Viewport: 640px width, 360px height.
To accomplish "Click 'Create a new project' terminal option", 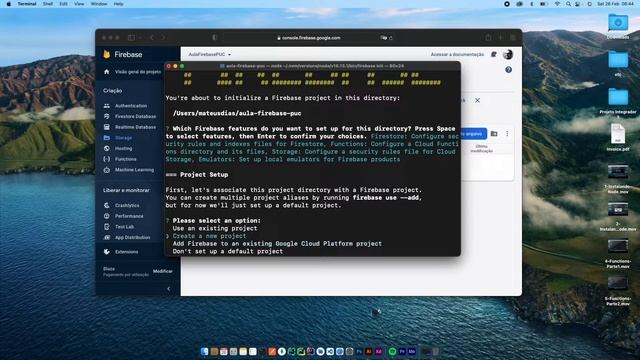I will click(209, 236).
